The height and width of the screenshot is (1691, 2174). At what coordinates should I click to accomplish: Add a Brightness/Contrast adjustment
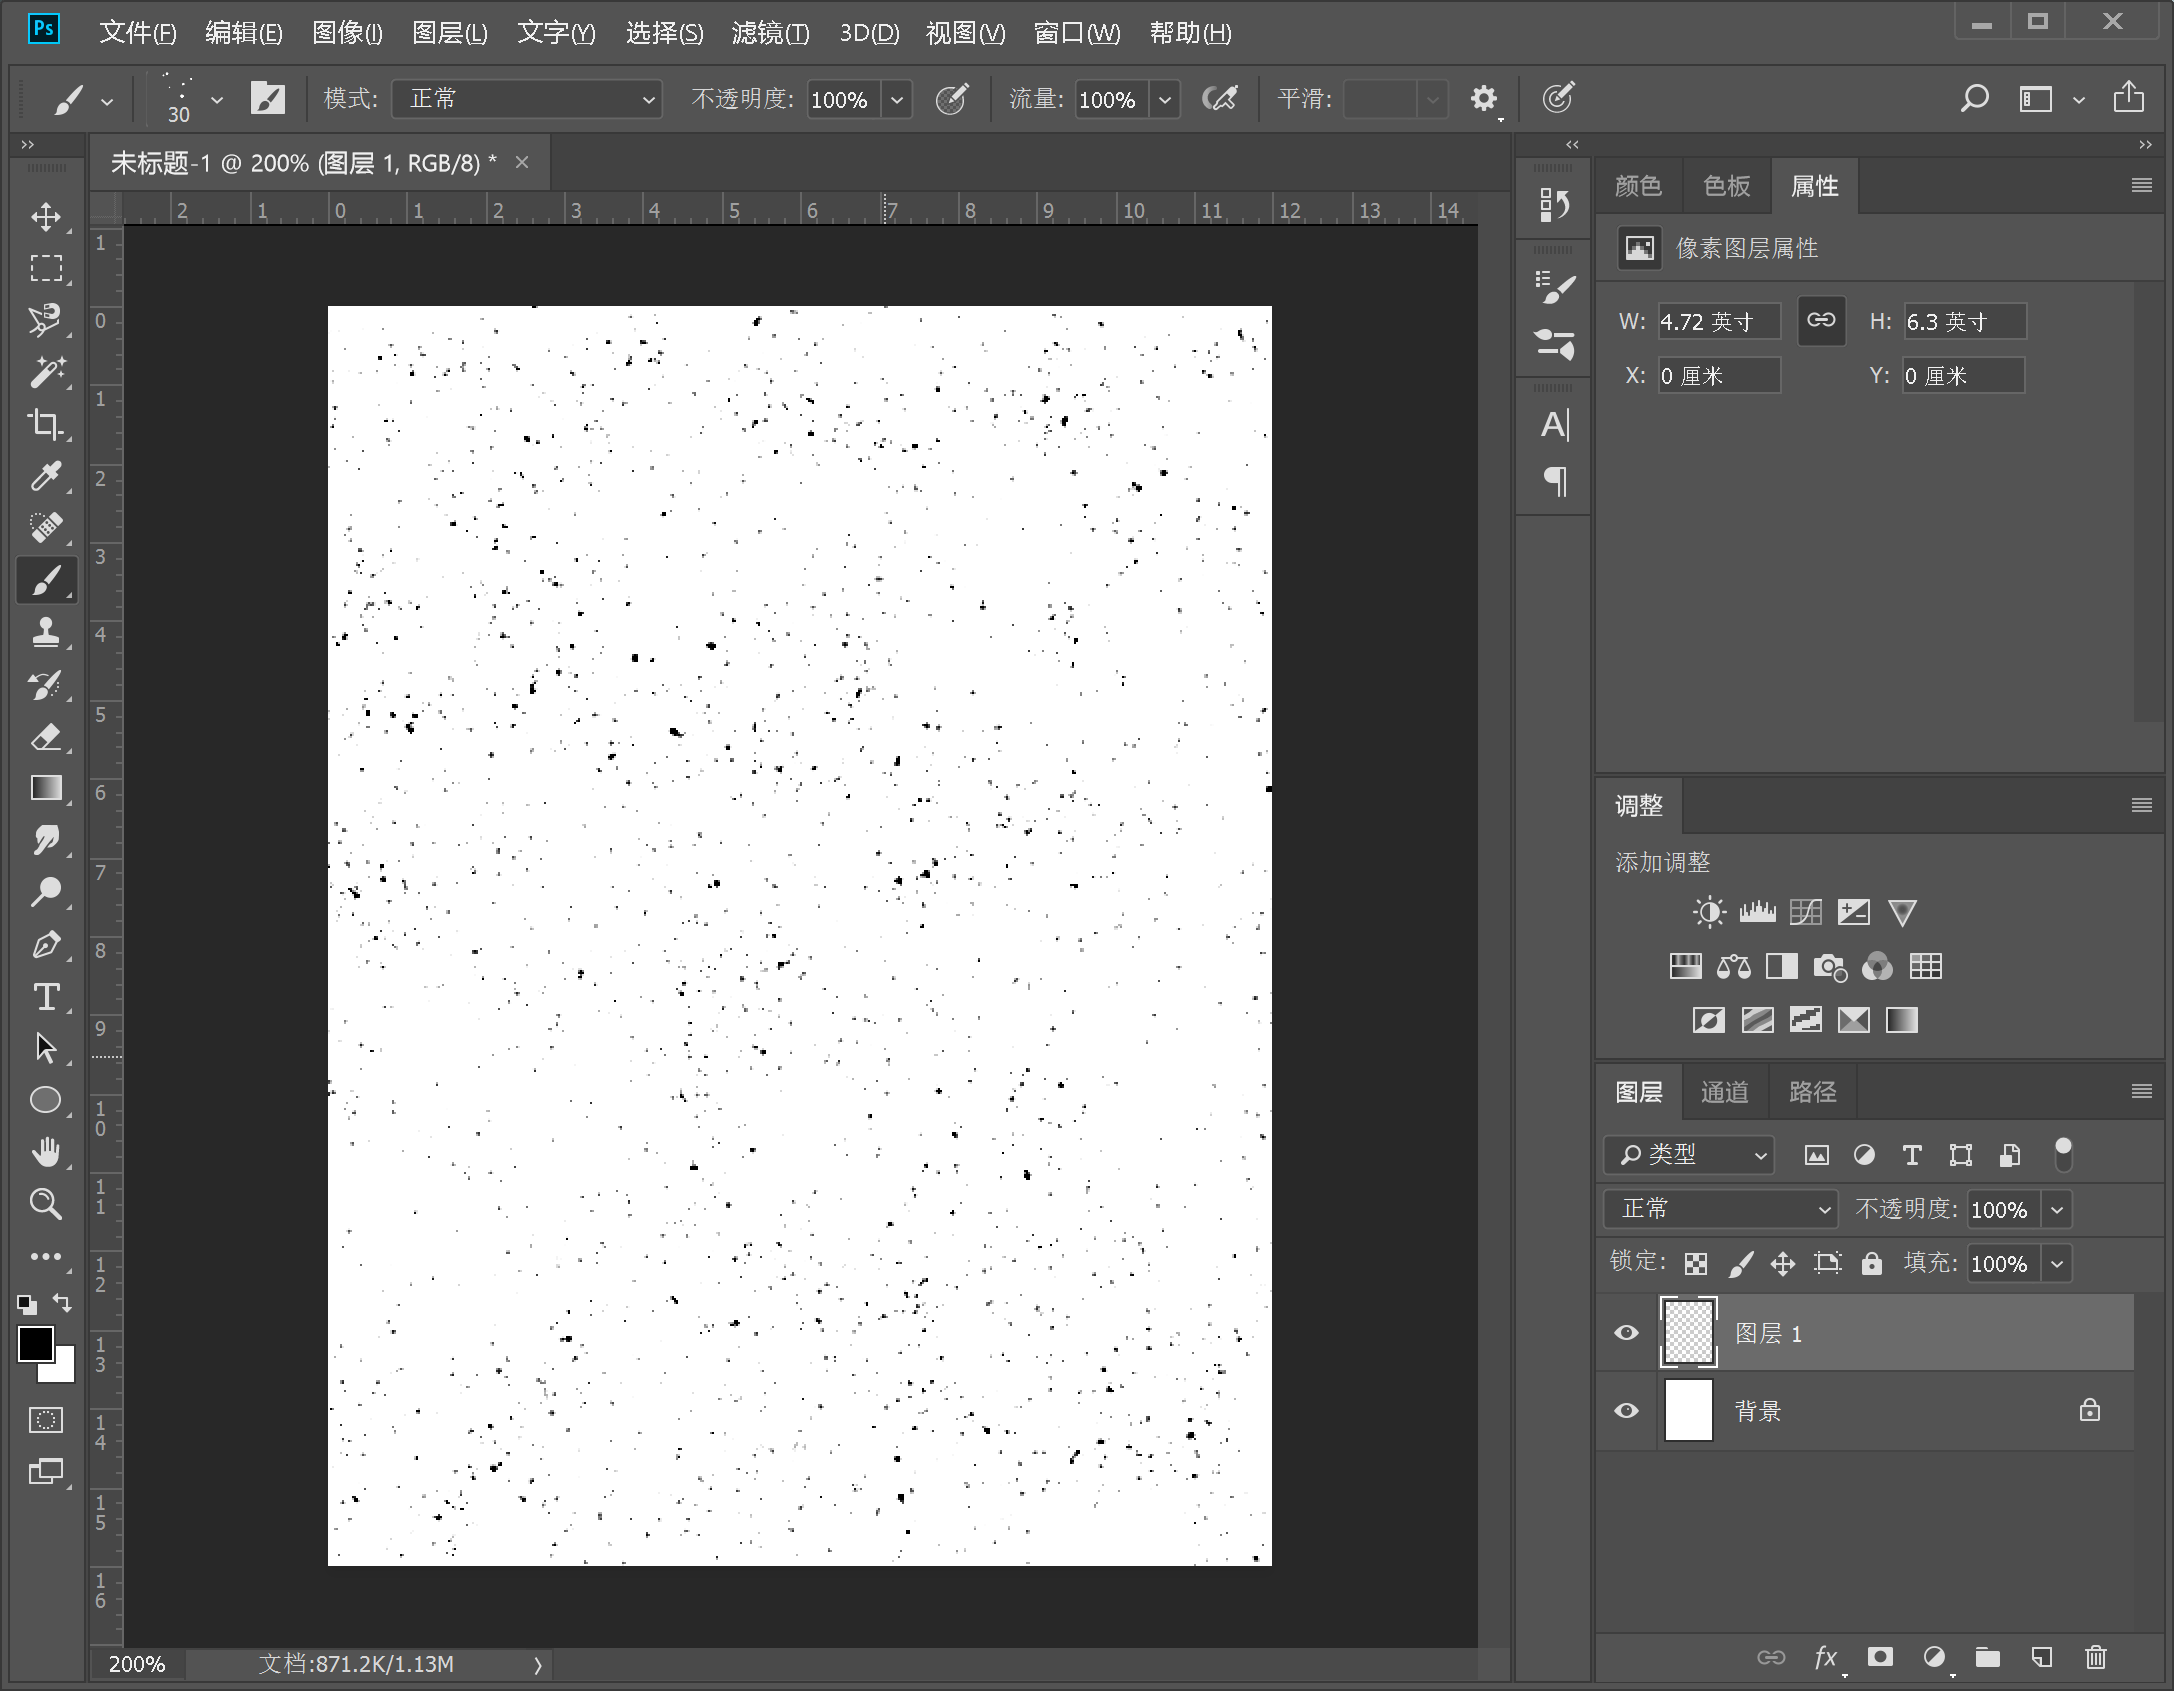click(1708, 912)
